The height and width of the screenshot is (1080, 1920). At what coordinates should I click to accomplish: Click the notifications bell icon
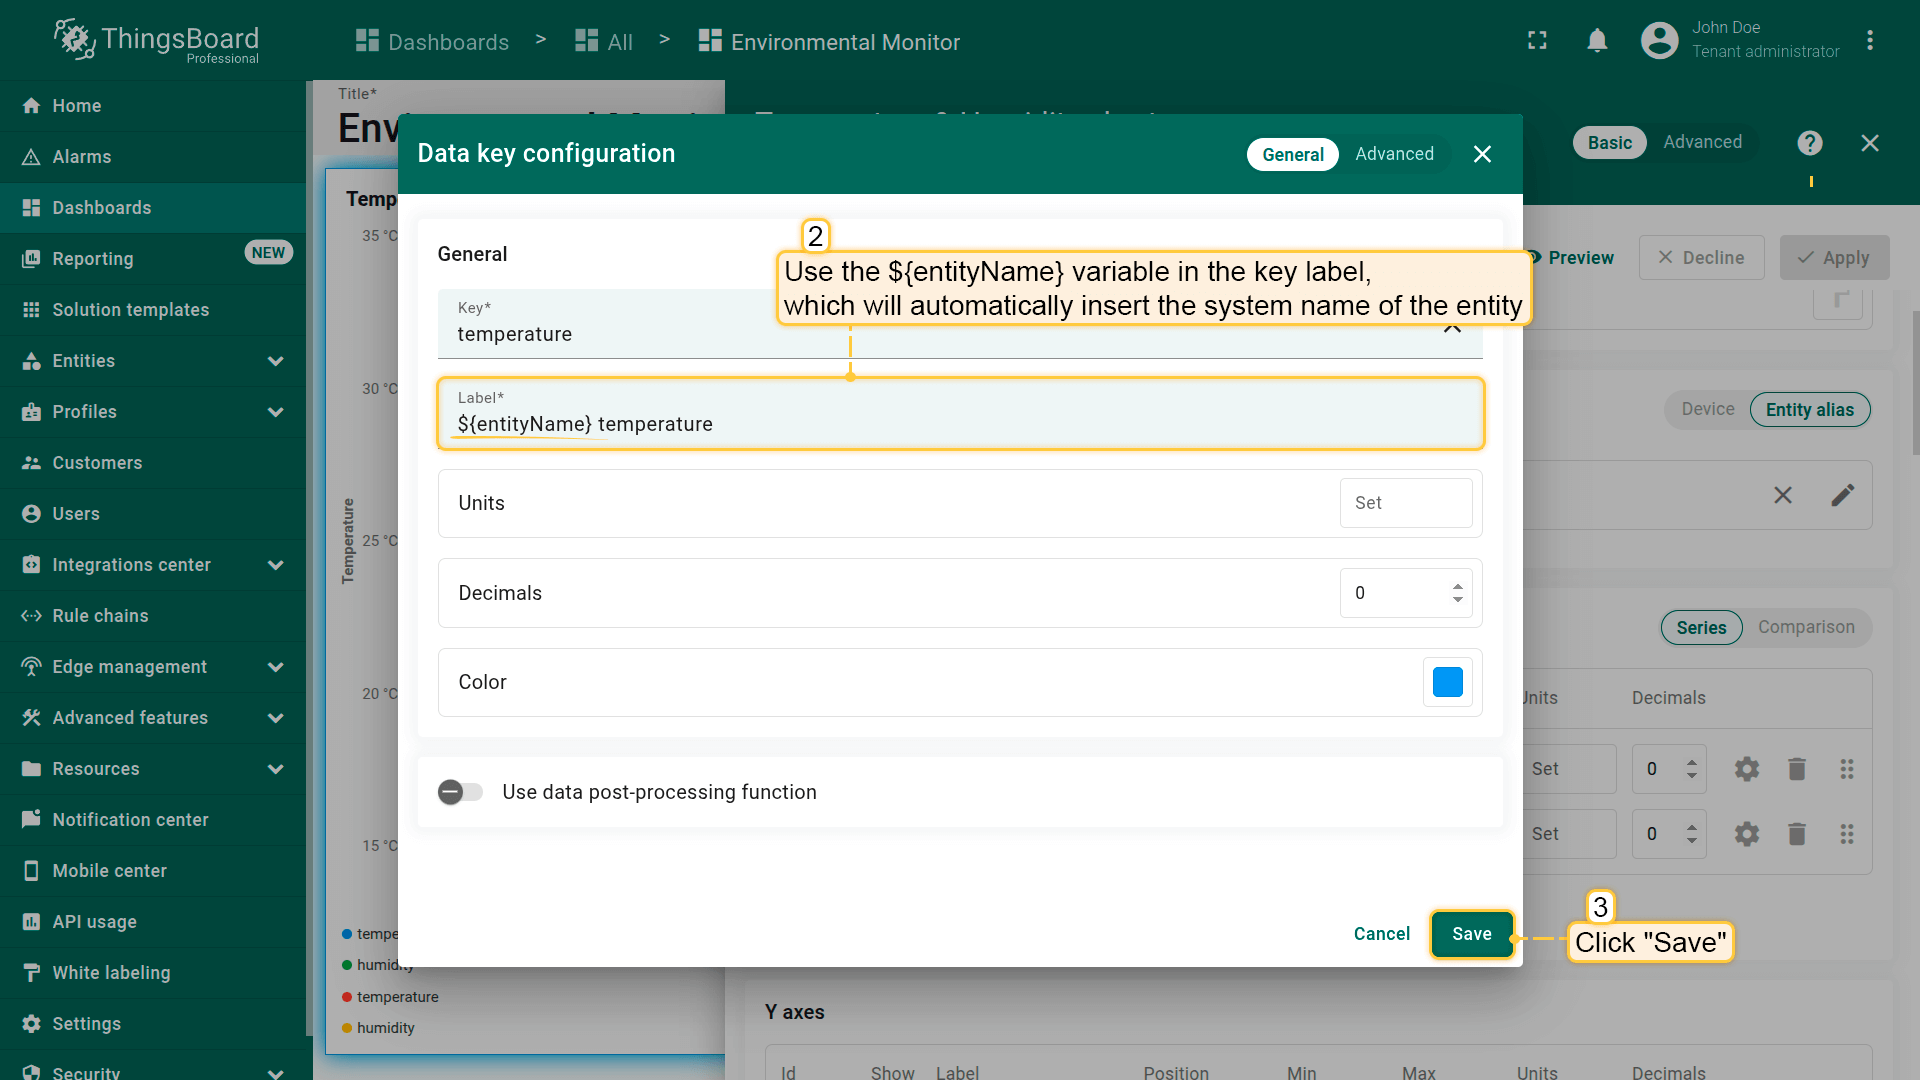pyautogui.click(x=1597, y=41)
